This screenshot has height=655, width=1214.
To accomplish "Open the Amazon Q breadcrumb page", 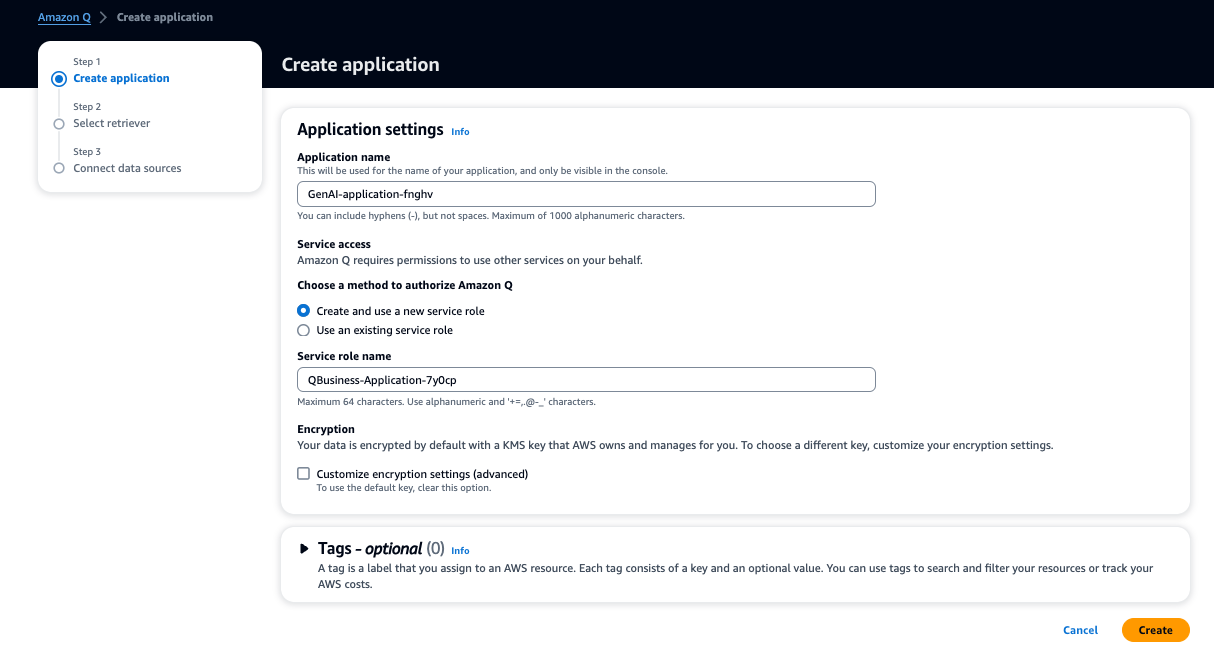I will coord(63,16).
